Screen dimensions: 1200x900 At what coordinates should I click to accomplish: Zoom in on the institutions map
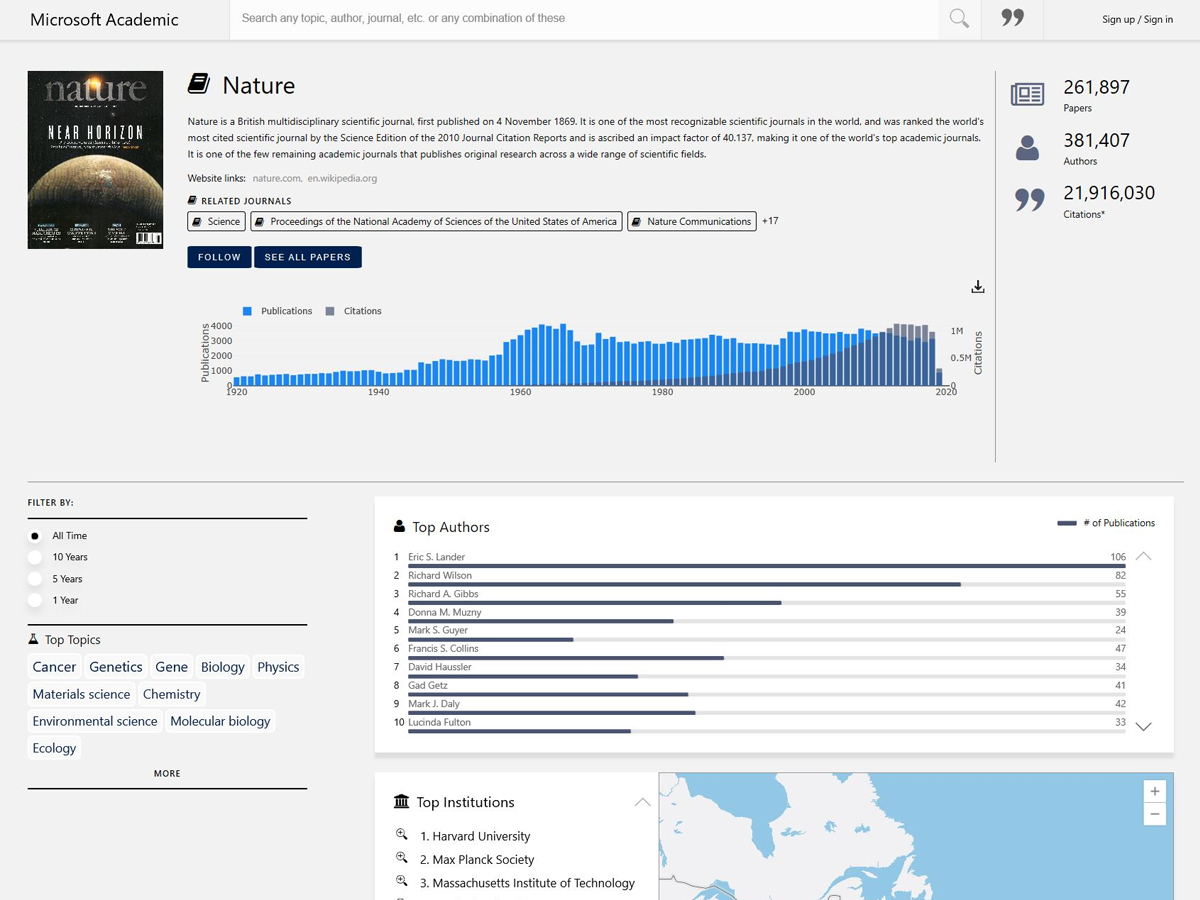(1154, 791)
